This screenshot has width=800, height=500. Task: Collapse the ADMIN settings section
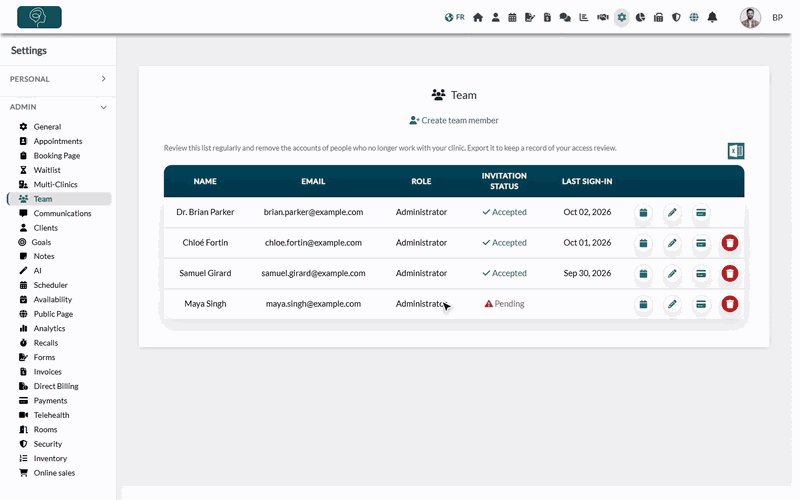(x=58, y=107)
